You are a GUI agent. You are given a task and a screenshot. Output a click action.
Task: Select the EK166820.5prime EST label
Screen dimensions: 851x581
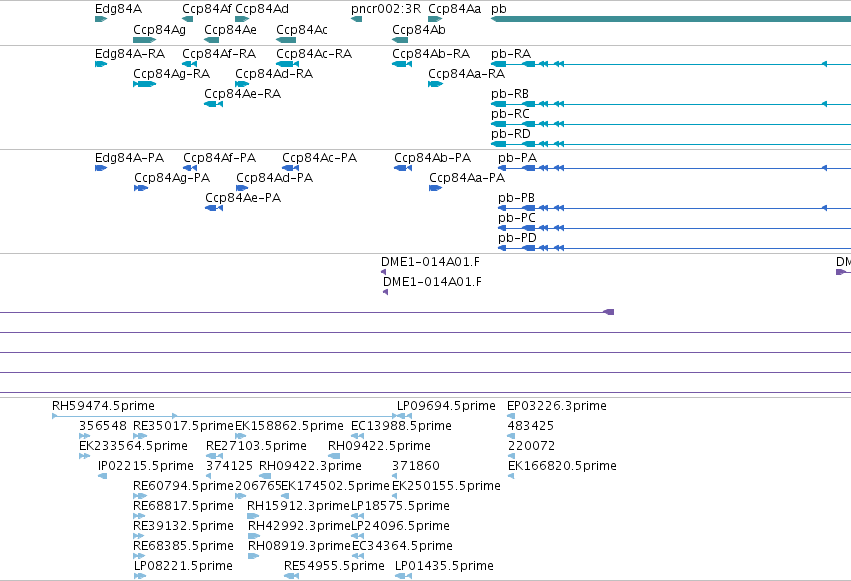coord(562,466)
